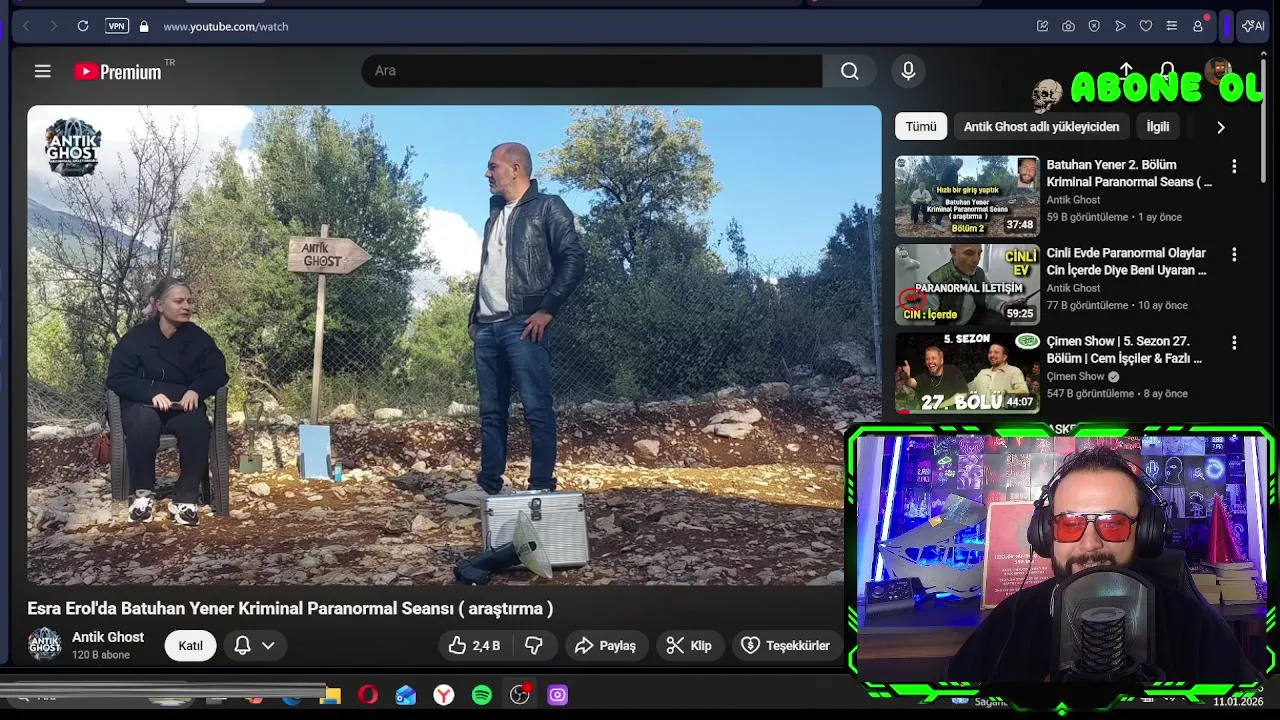
Task: Open the Cinli Evde Paranormal Olaylar title link
Action: click(x=1126, y=262)
